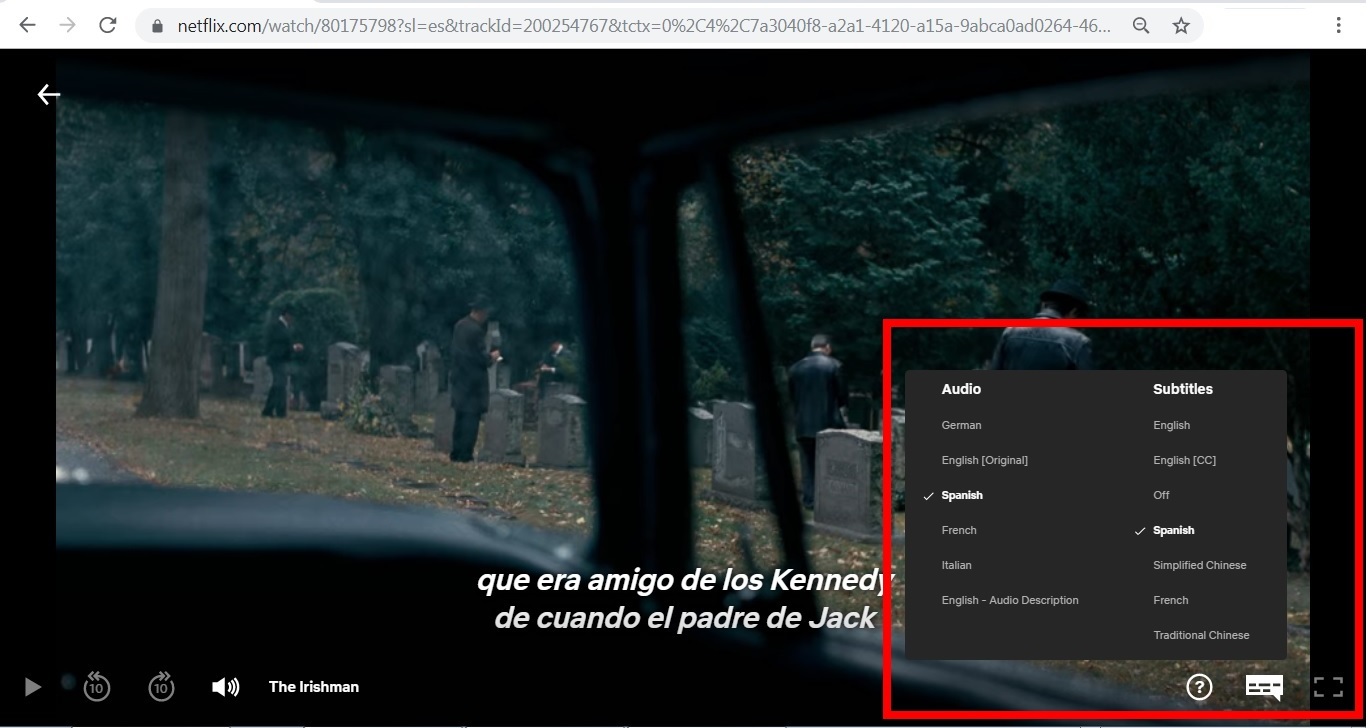Select English [Original] audio
Screen dimensions: 1368x728
[985, 460]
